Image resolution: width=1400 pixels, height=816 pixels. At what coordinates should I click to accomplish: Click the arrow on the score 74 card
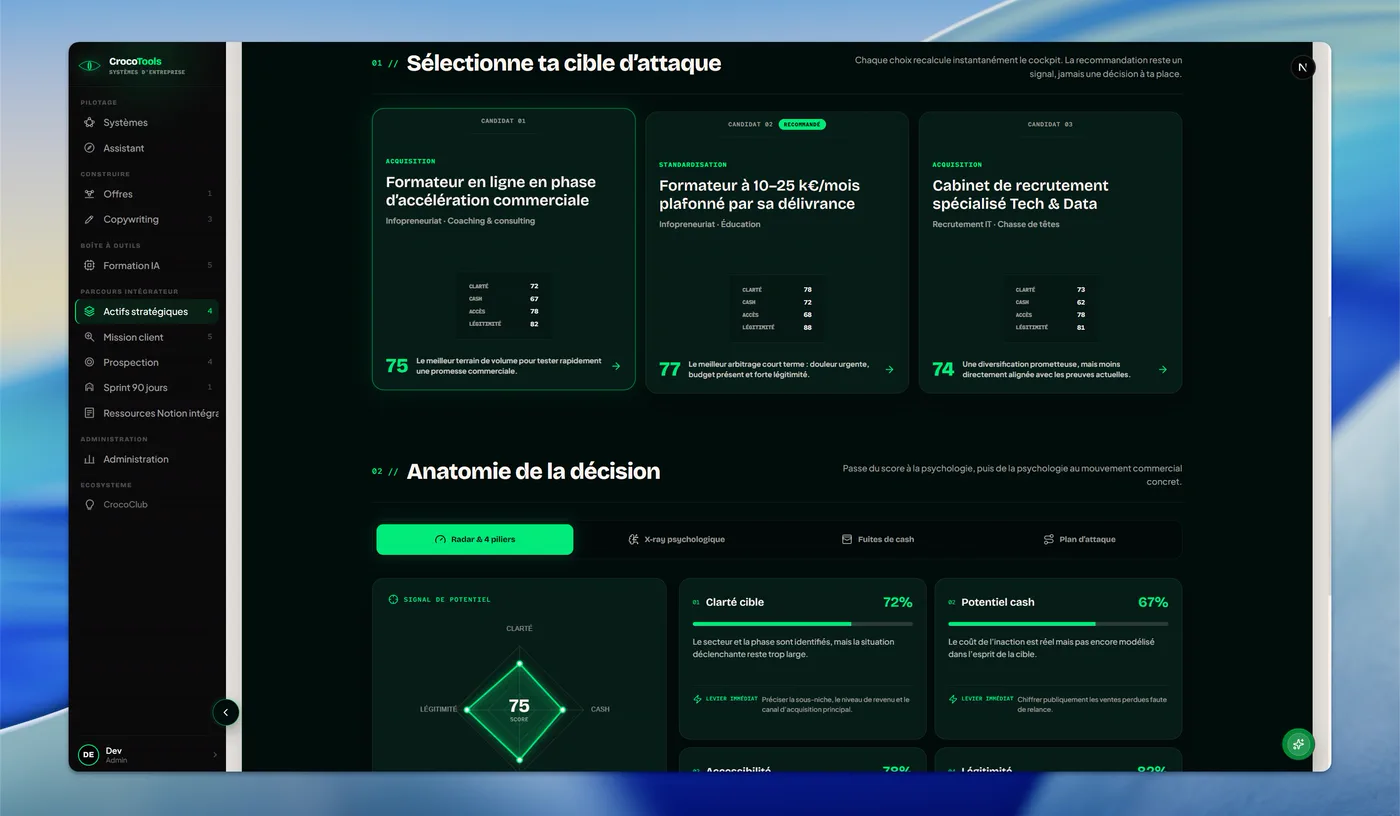click(1162, 369)
